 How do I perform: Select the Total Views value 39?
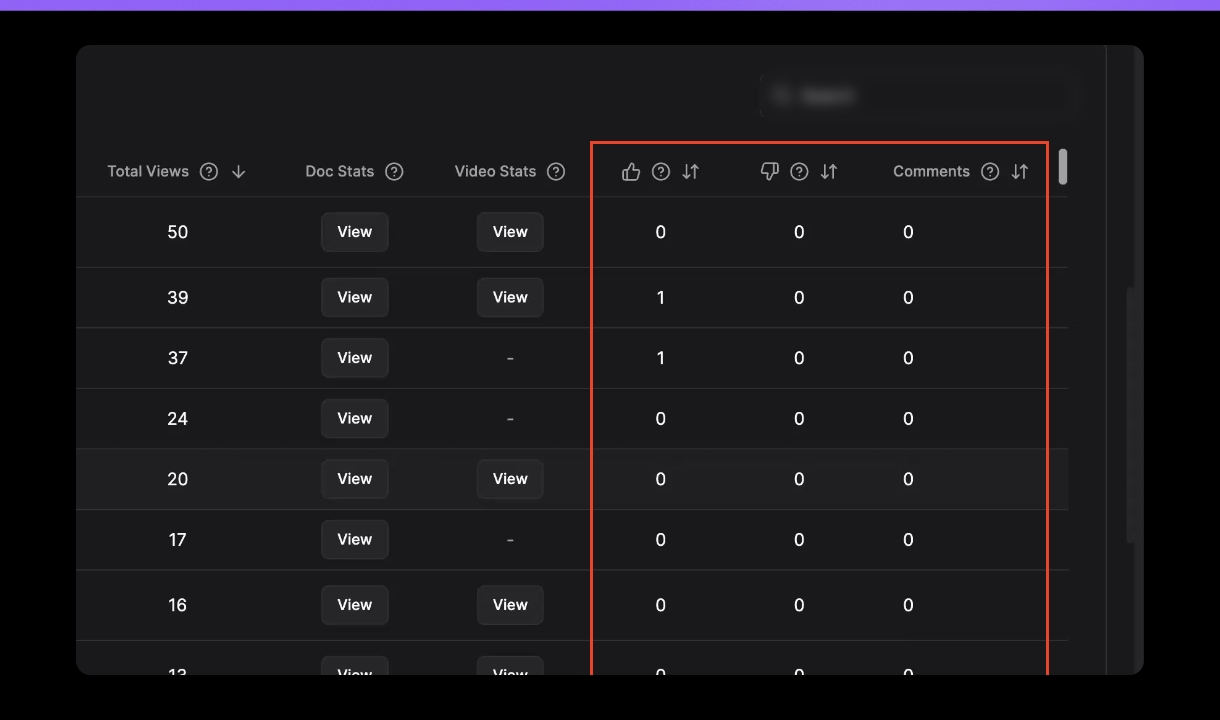click(x=178, y=298)
